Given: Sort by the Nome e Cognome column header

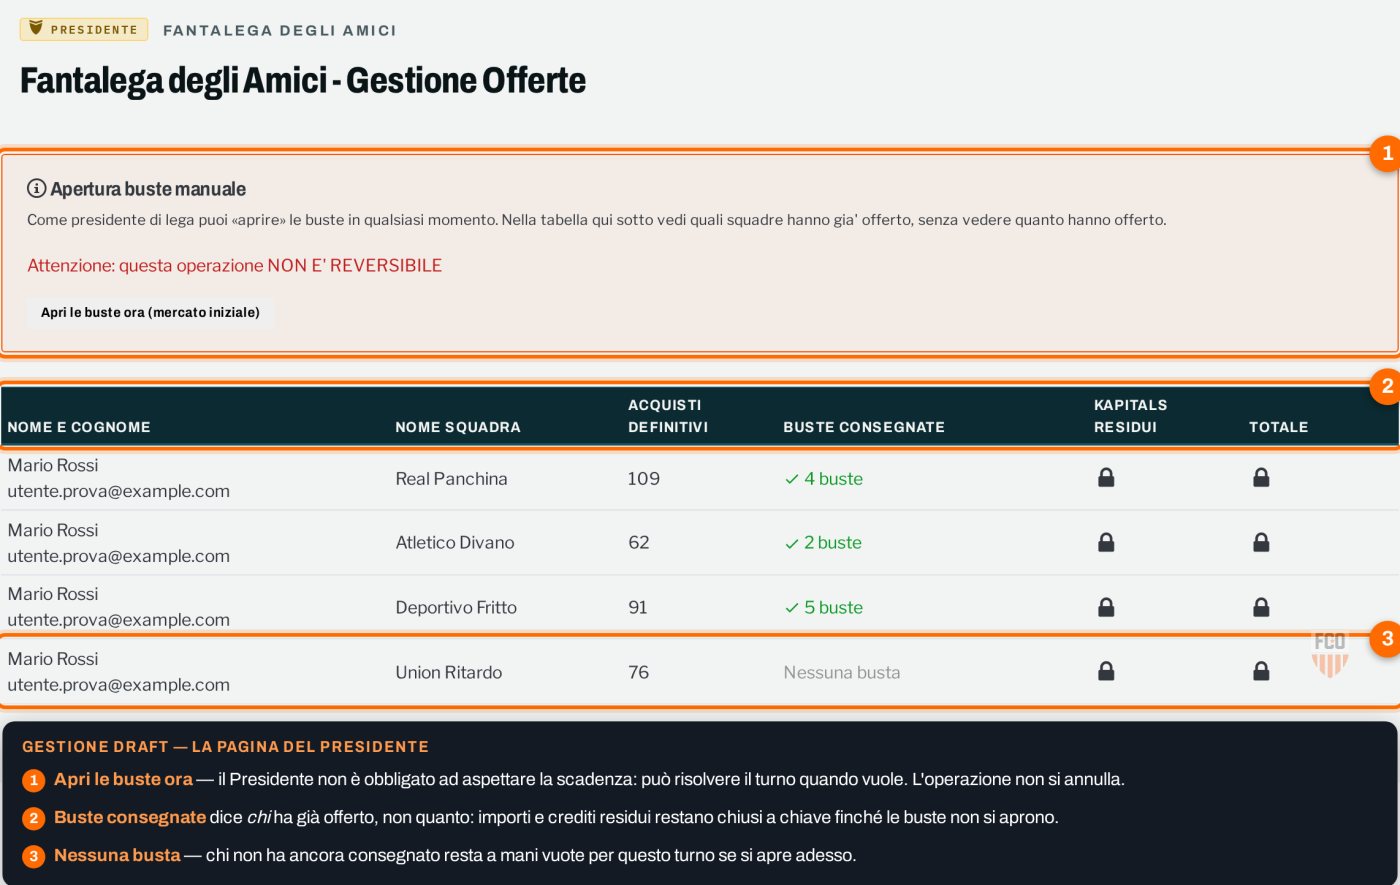Looking at the screenshot, I should (79, 427).
